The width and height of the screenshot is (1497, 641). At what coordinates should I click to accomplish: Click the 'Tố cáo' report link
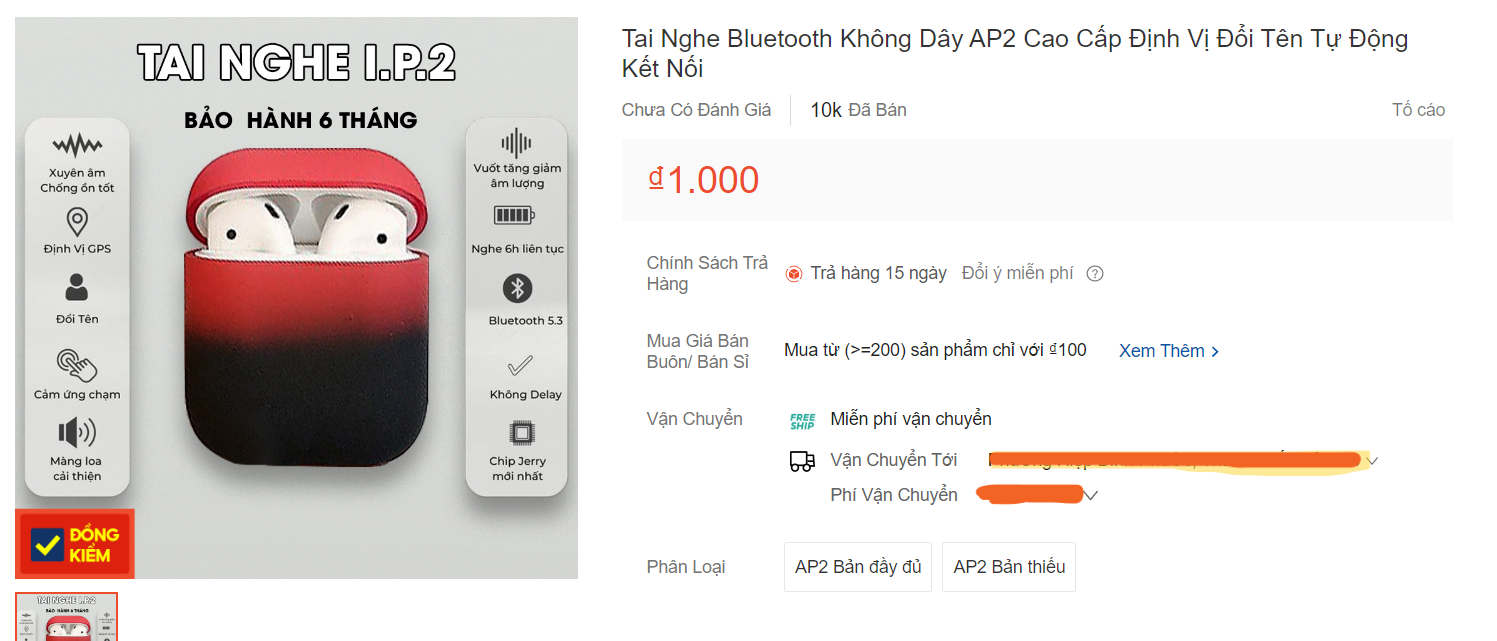[1418, 110]
